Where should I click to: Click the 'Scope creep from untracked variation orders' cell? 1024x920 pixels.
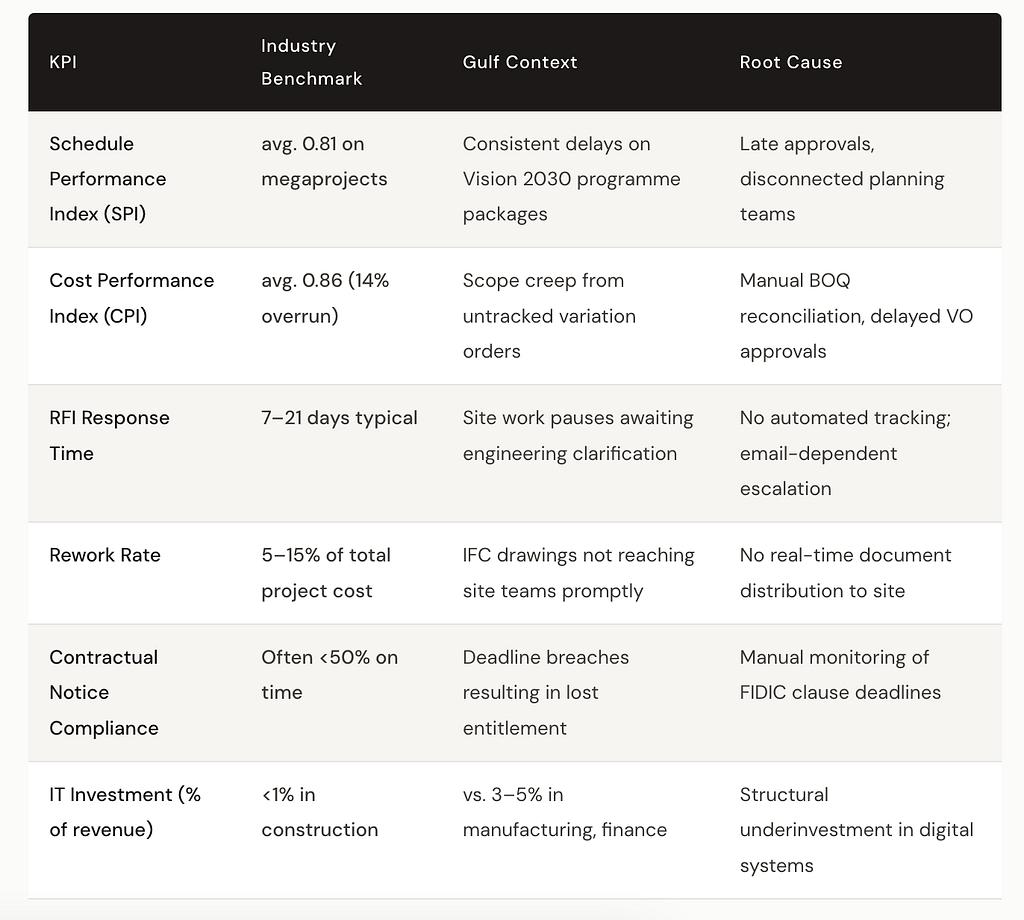point(549,316)
